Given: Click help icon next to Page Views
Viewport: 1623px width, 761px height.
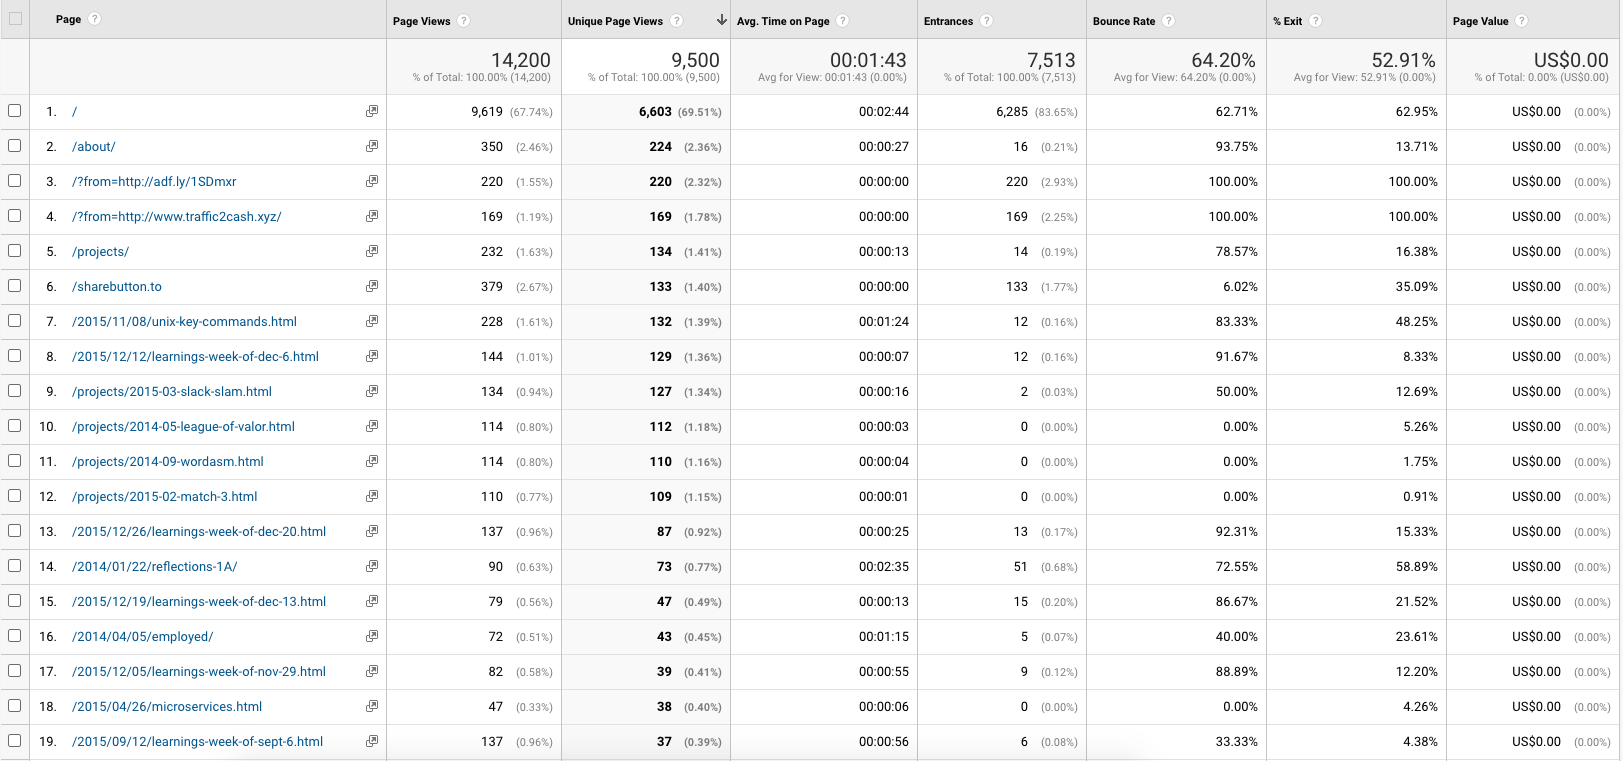Looking at the screenshot, I should pyautogui.click(x=464, y=21).
